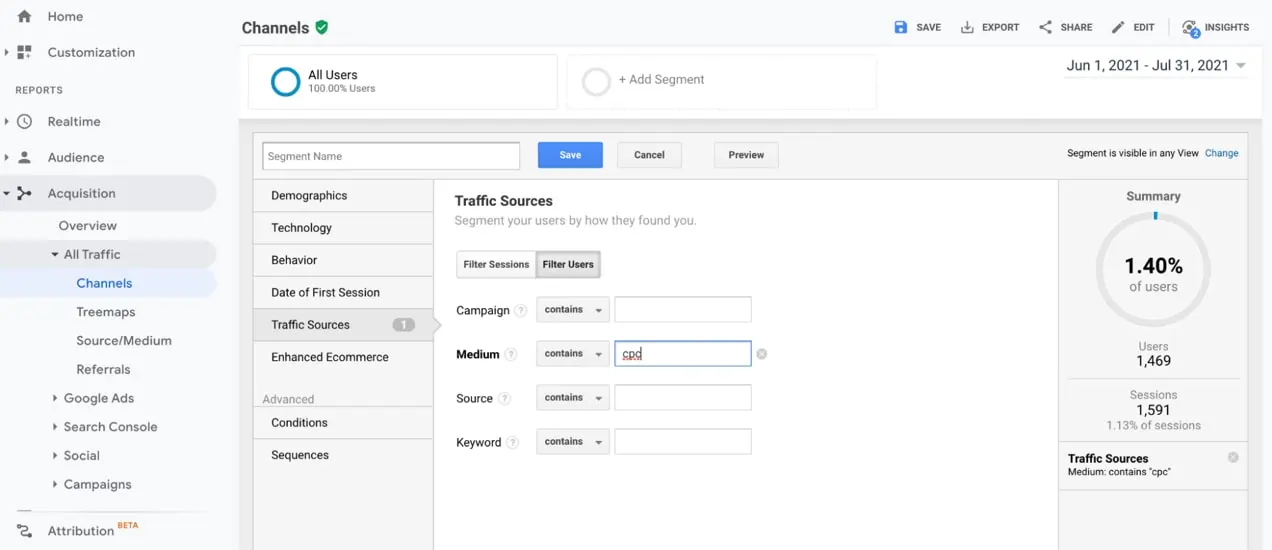
Task: Click the help icon next to Medium
Action: pyautogui.click(x=511, y=354)
